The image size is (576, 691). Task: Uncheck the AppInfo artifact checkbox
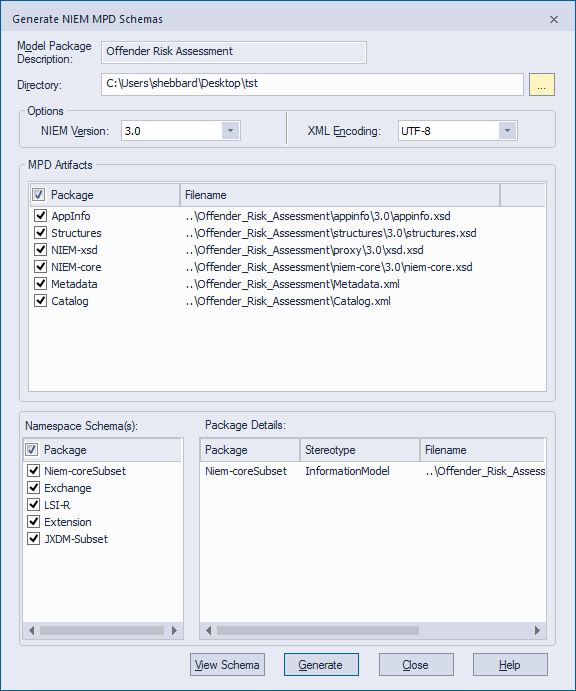(41, 215)
